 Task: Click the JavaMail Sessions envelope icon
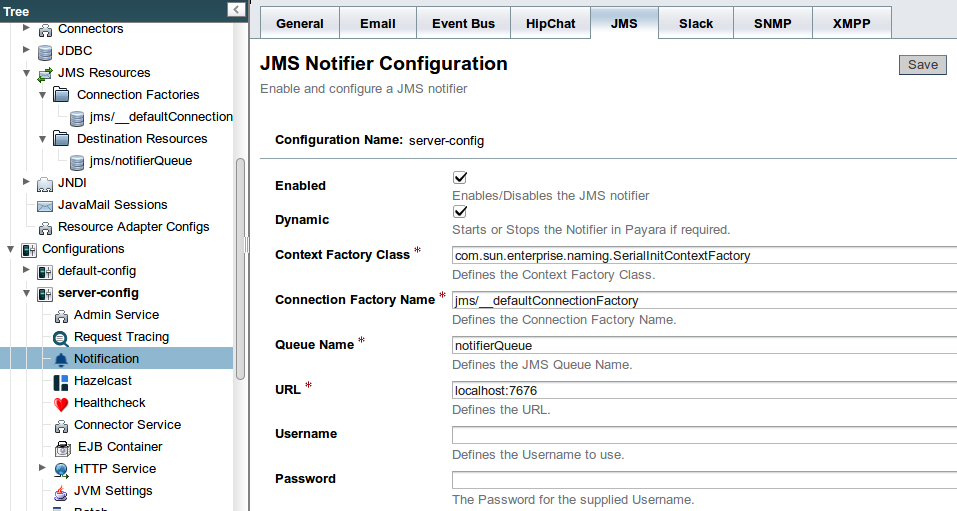click(45, 206)
